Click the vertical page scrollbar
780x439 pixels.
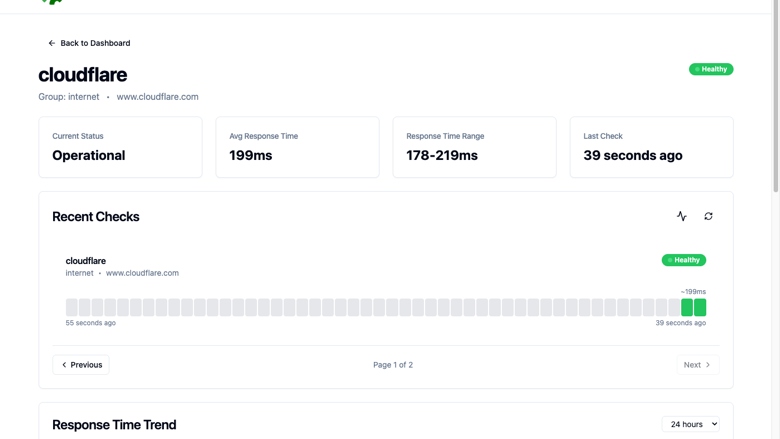point(776,96)
